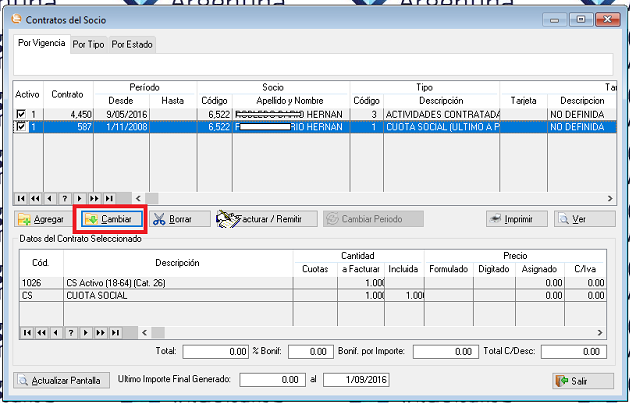630x404 pixels.
Task: Open Facturar / Remitir
Action: point(266,219)
